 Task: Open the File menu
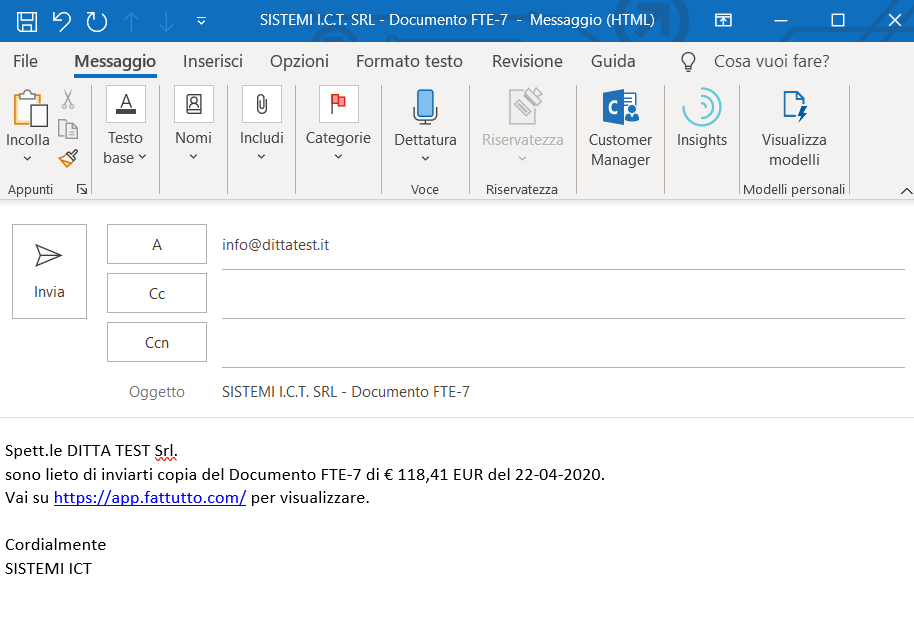click(25, 61)
